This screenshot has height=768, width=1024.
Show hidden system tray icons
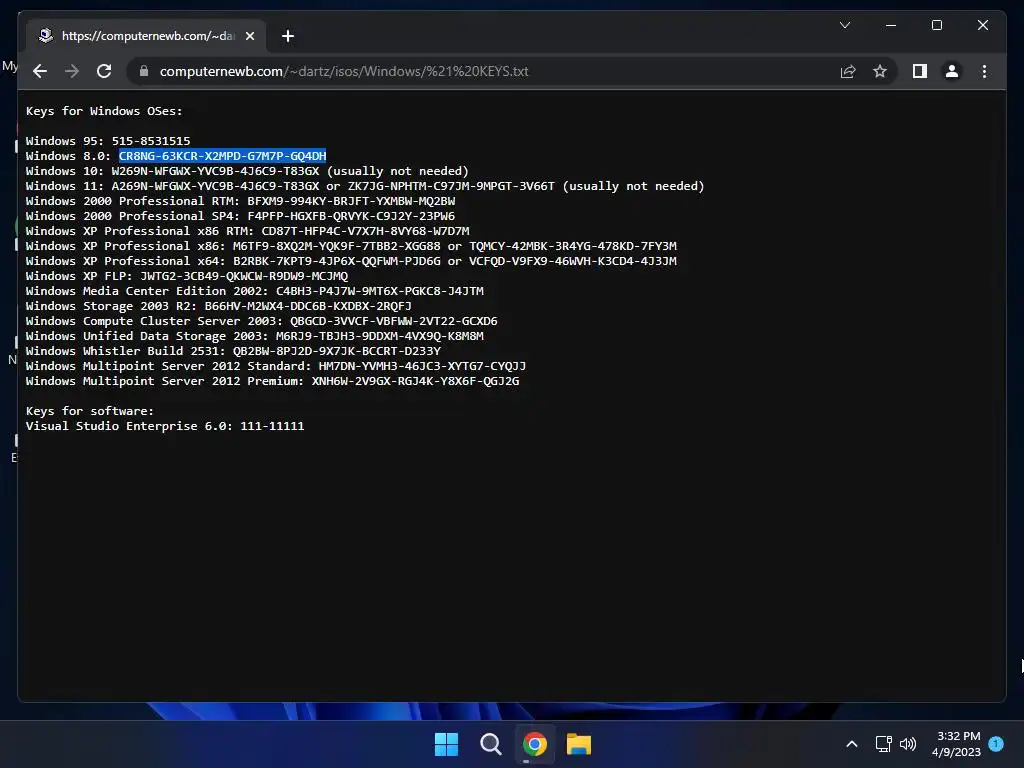(852, 744)
